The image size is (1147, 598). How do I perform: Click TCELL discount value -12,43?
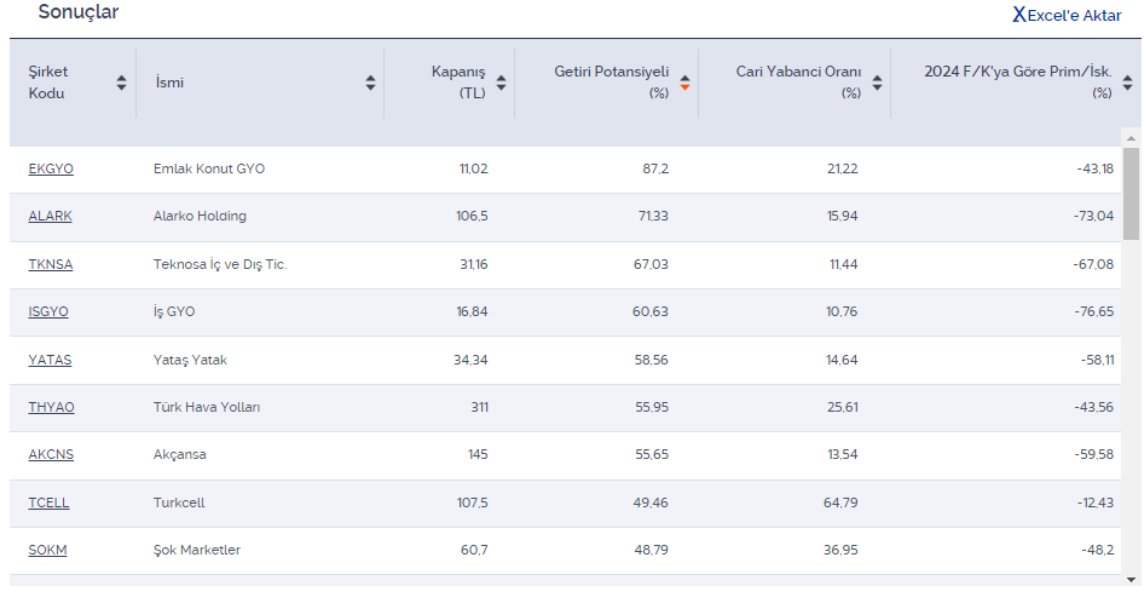point(1095,502)
